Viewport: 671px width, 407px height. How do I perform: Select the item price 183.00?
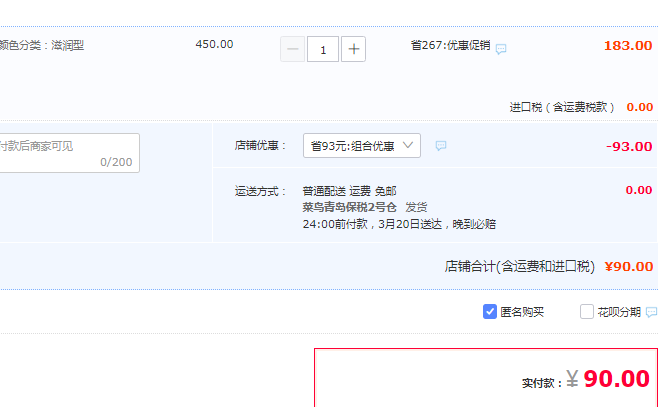point(628,45)
